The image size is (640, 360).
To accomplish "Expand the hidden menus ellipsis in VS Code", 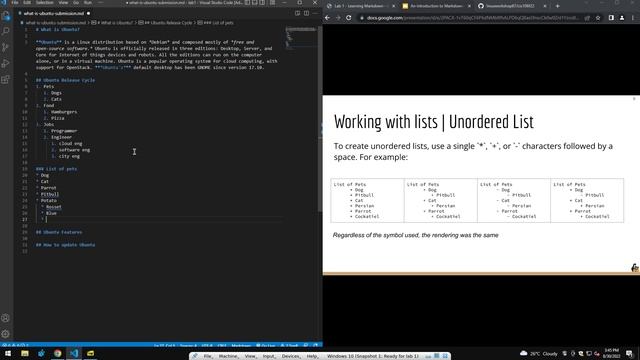I will tap(101, 2).
